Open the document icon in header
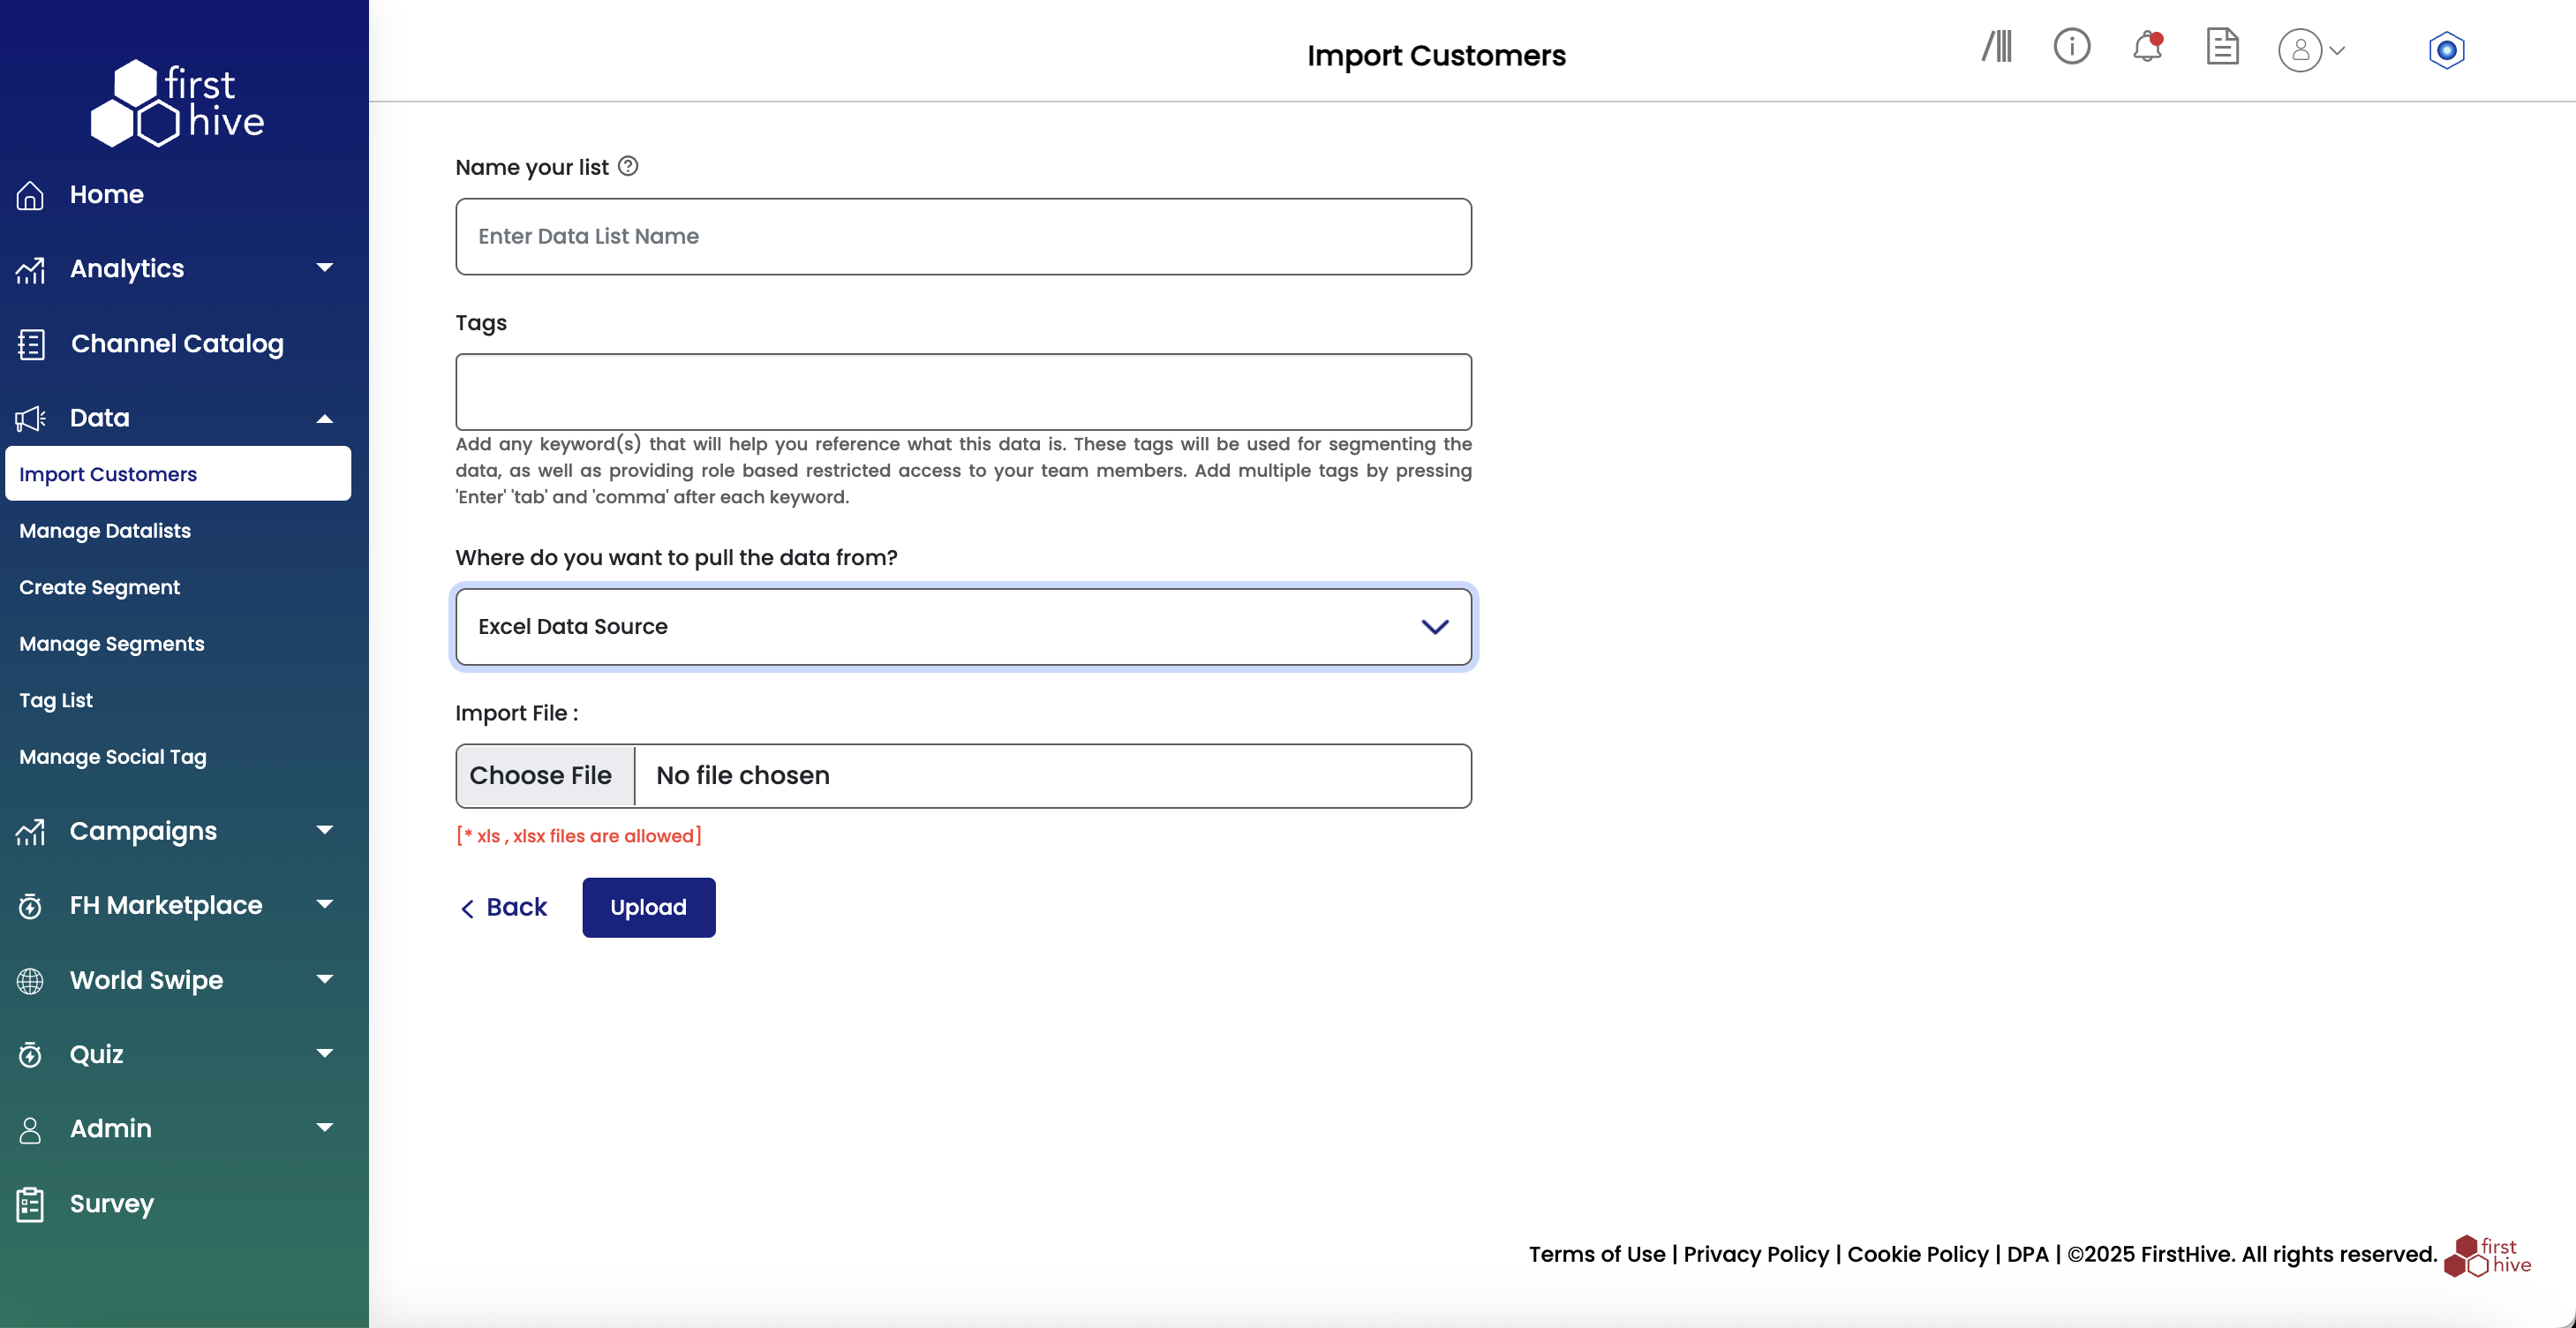 [2222, 46]
